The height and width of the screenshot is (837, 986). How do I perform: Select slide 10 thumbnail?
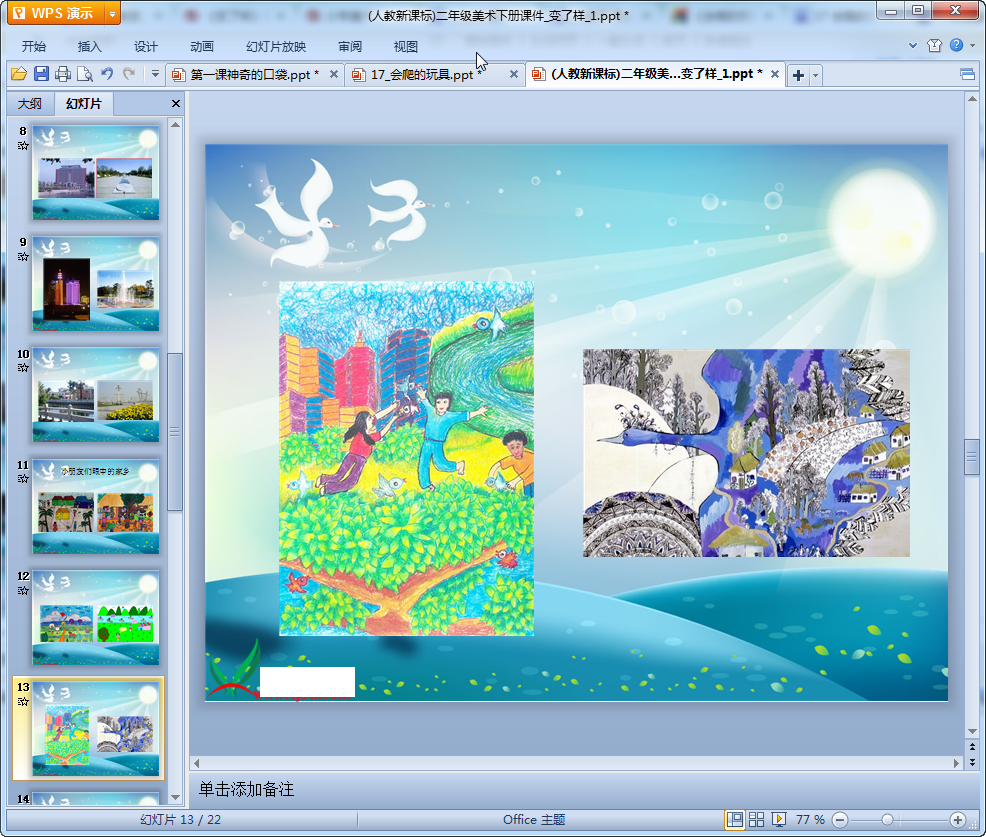(96, 395)
